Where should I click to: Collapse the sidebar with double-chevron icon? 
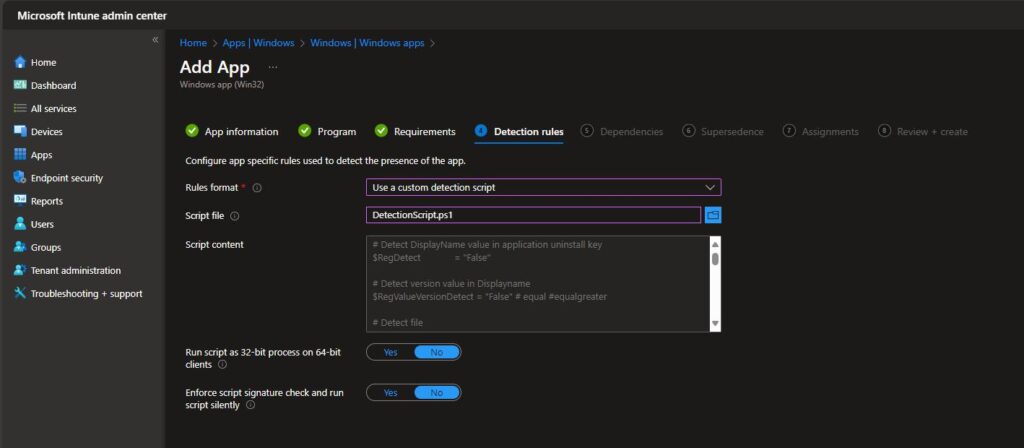point(155,40)
